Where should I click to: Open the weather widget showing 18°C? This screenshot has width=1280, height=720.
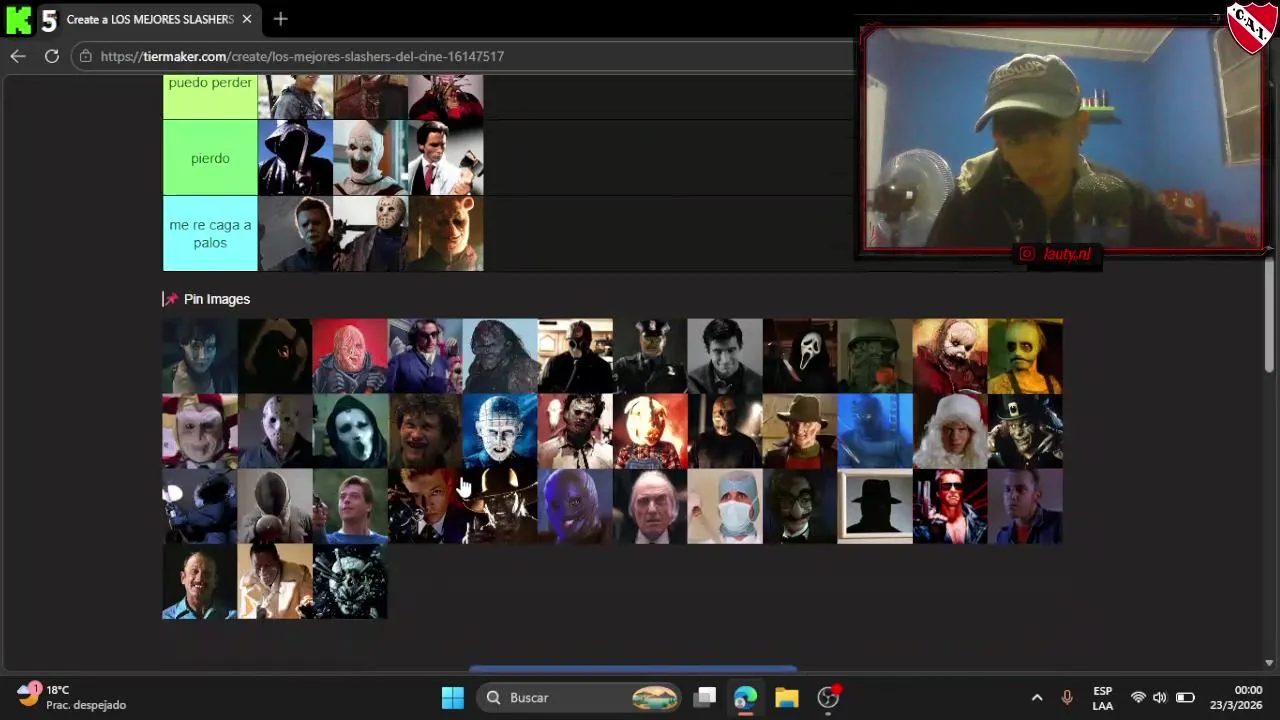point(72,697)
